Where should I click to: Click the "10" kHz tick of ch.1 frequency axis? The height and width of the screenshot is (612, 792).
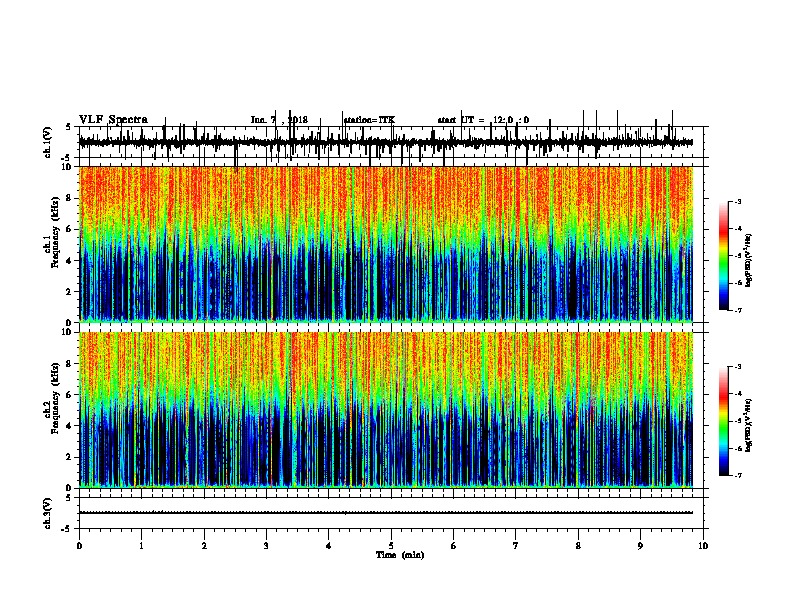tap(68, 167)
